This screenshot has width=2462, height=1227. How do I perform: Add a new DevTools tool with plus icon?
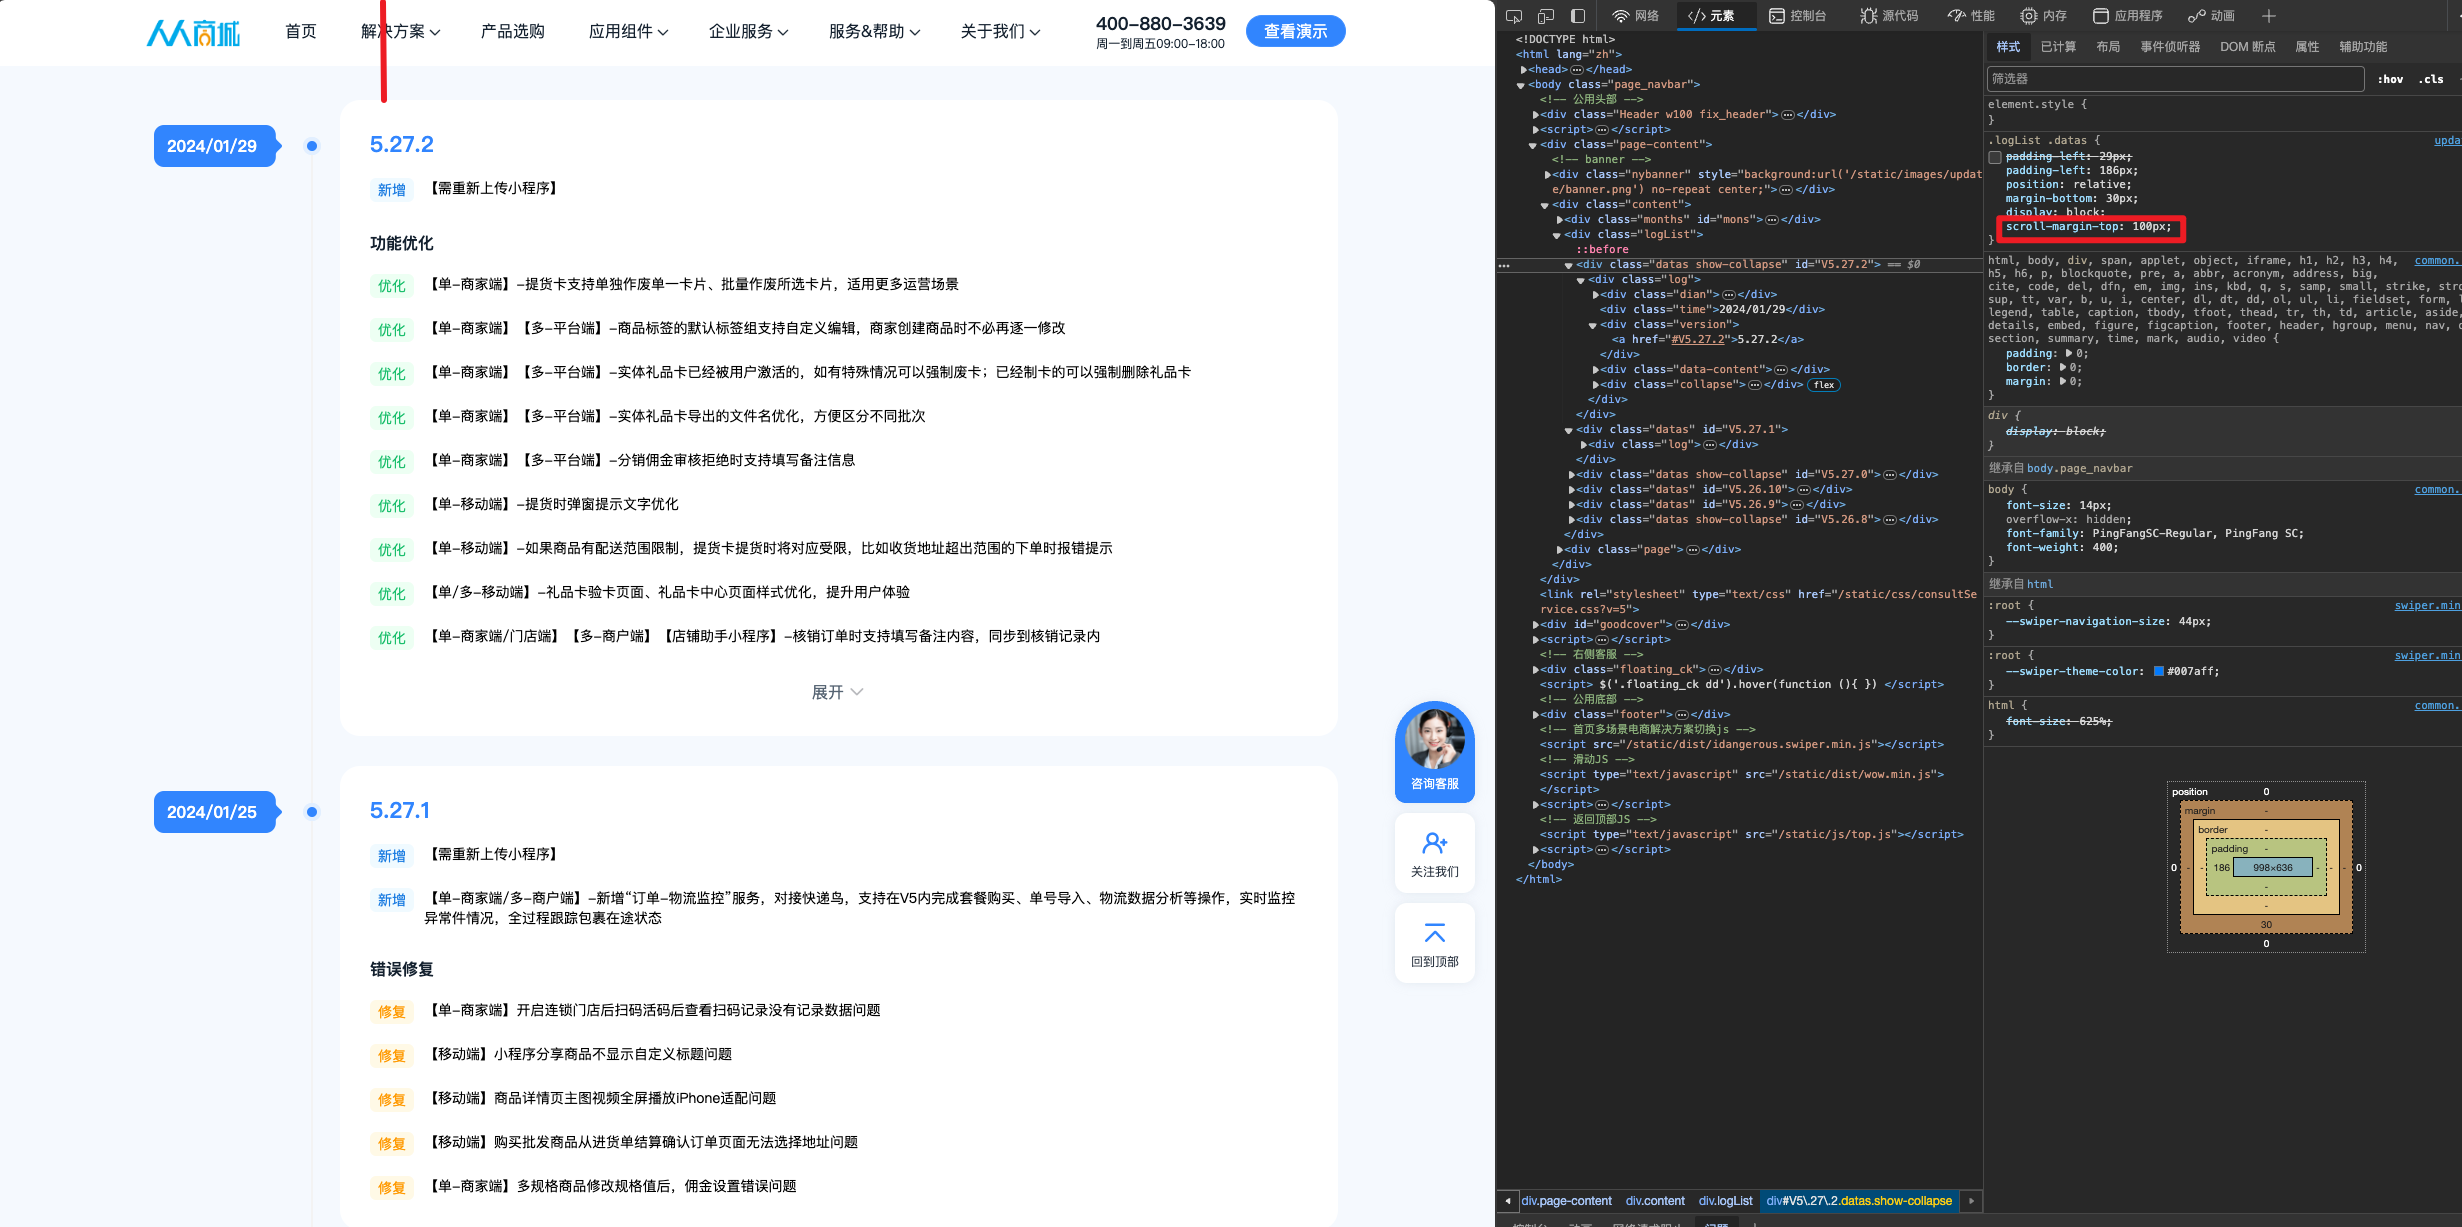[2269, 16]
